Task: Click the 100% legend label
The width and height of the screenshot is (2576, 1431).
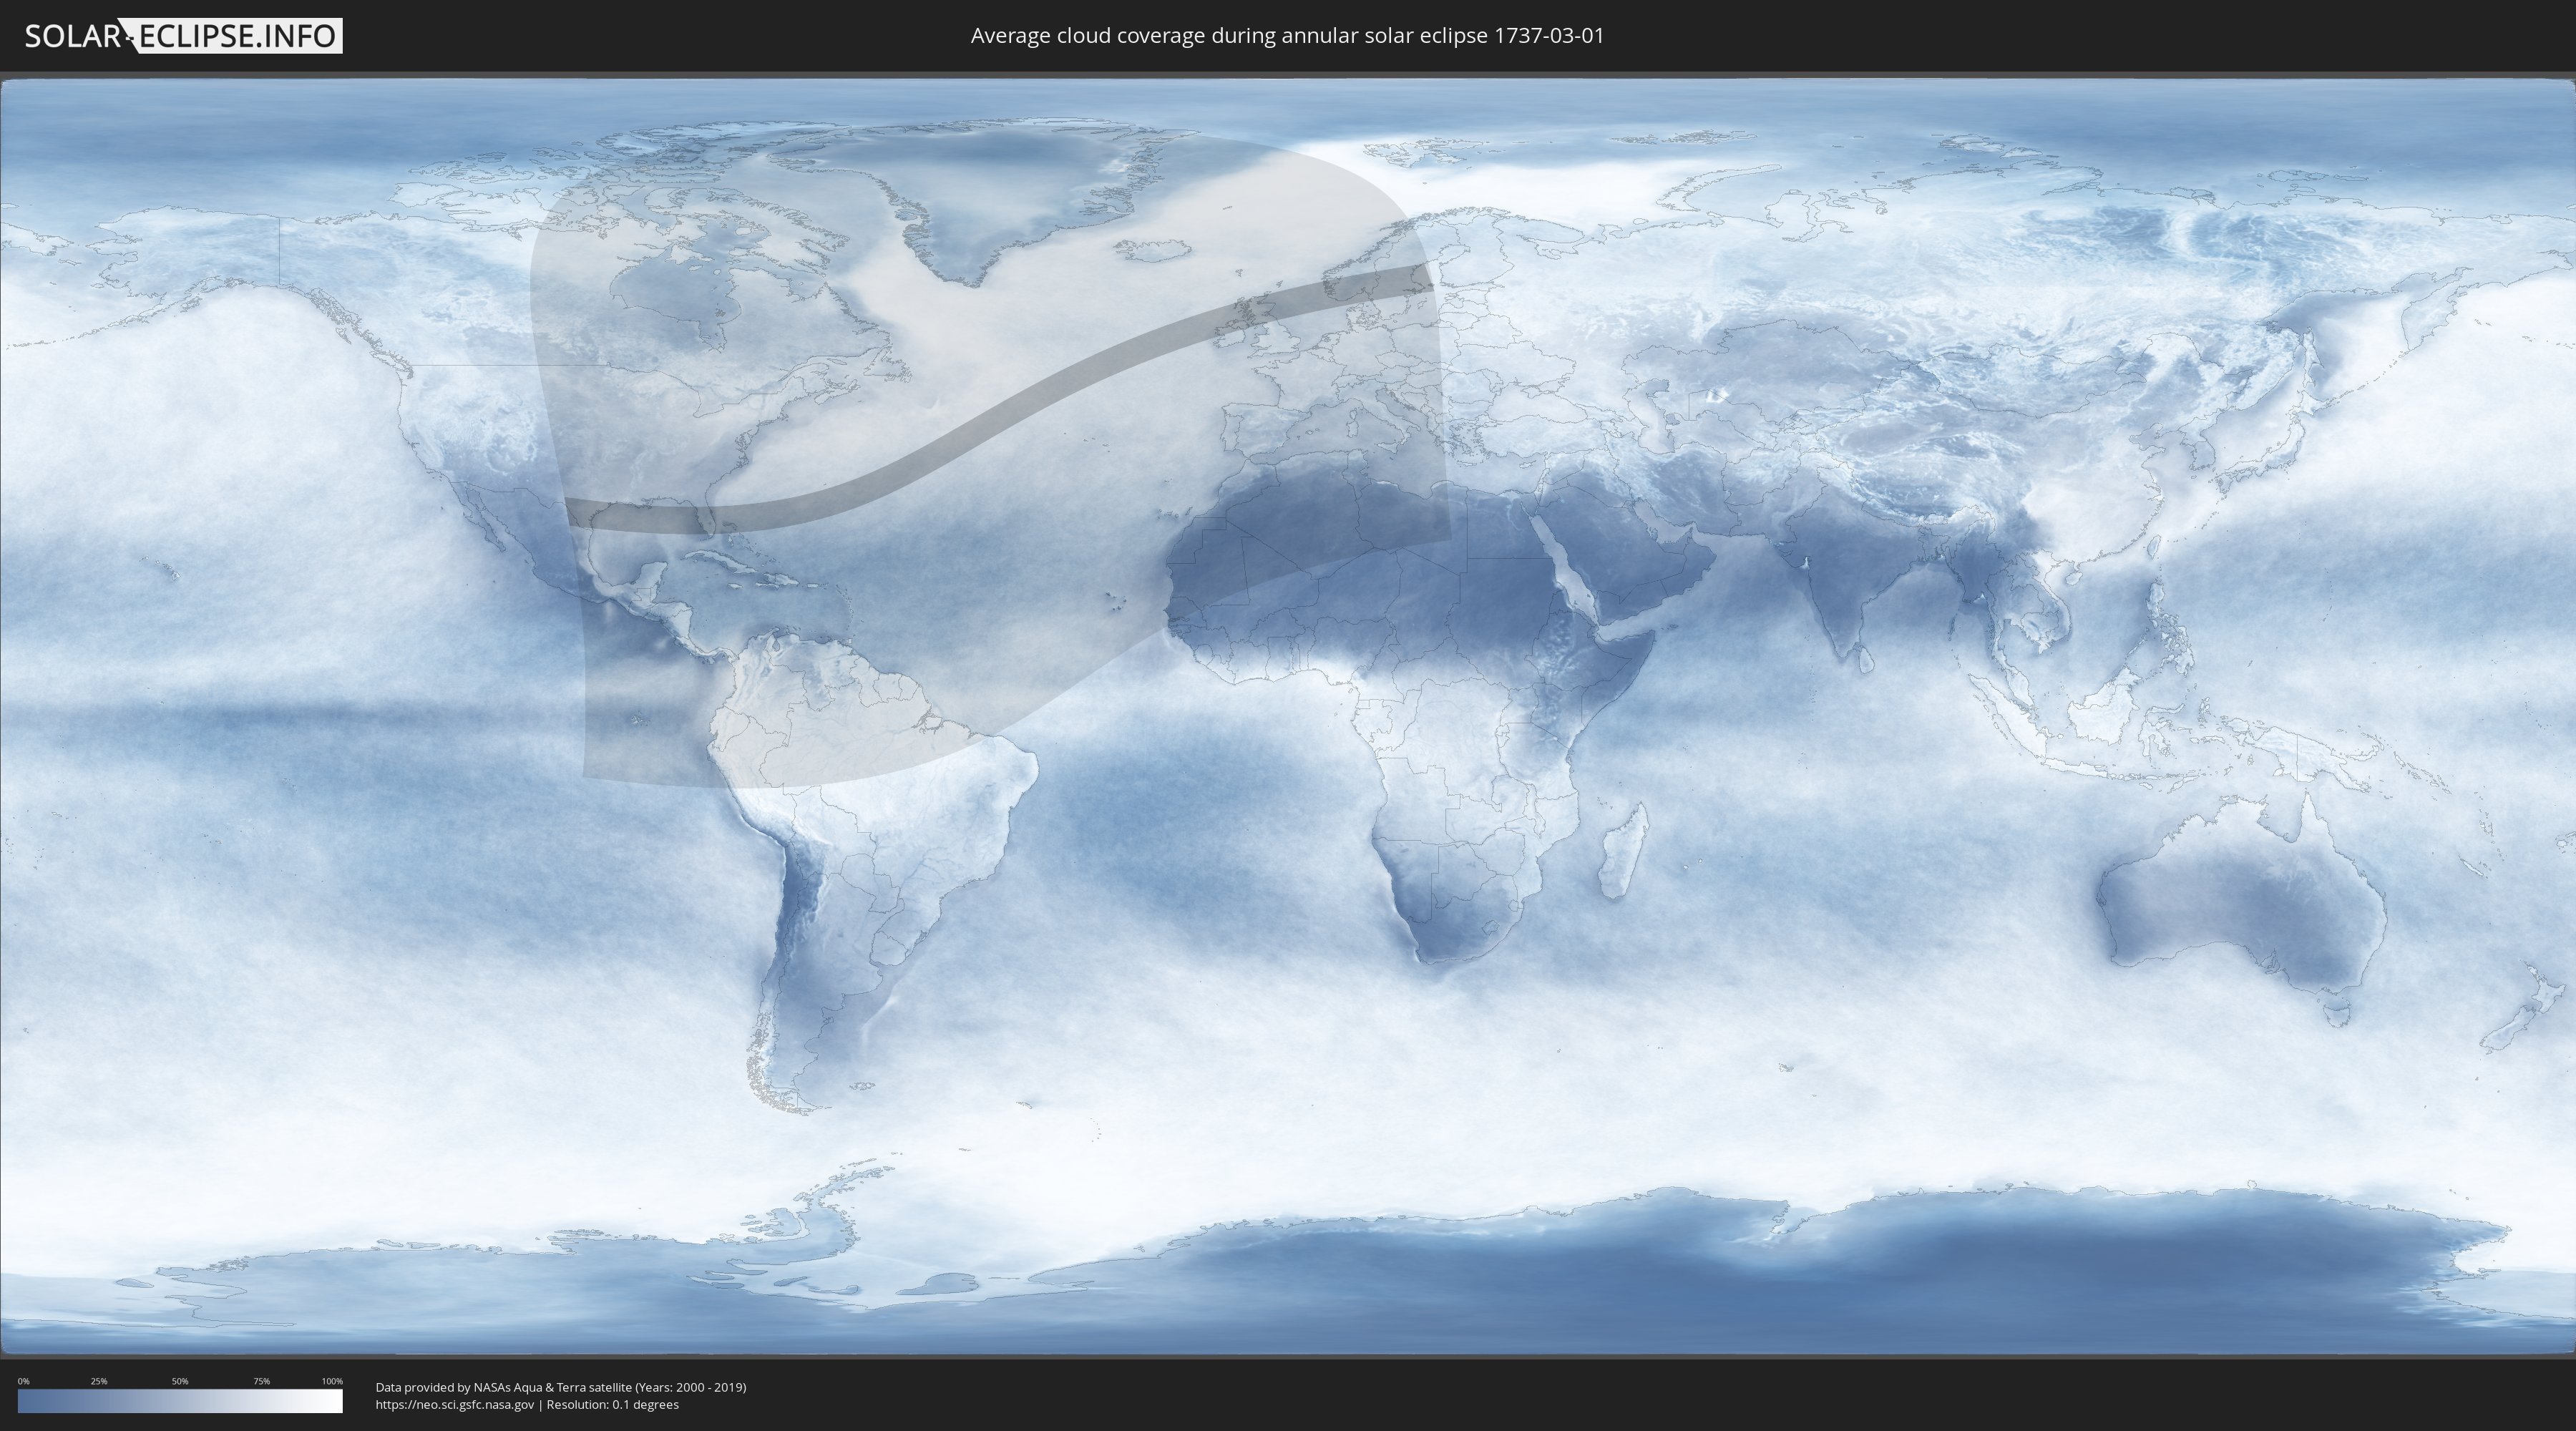Action: click(x=332, y=1381)
